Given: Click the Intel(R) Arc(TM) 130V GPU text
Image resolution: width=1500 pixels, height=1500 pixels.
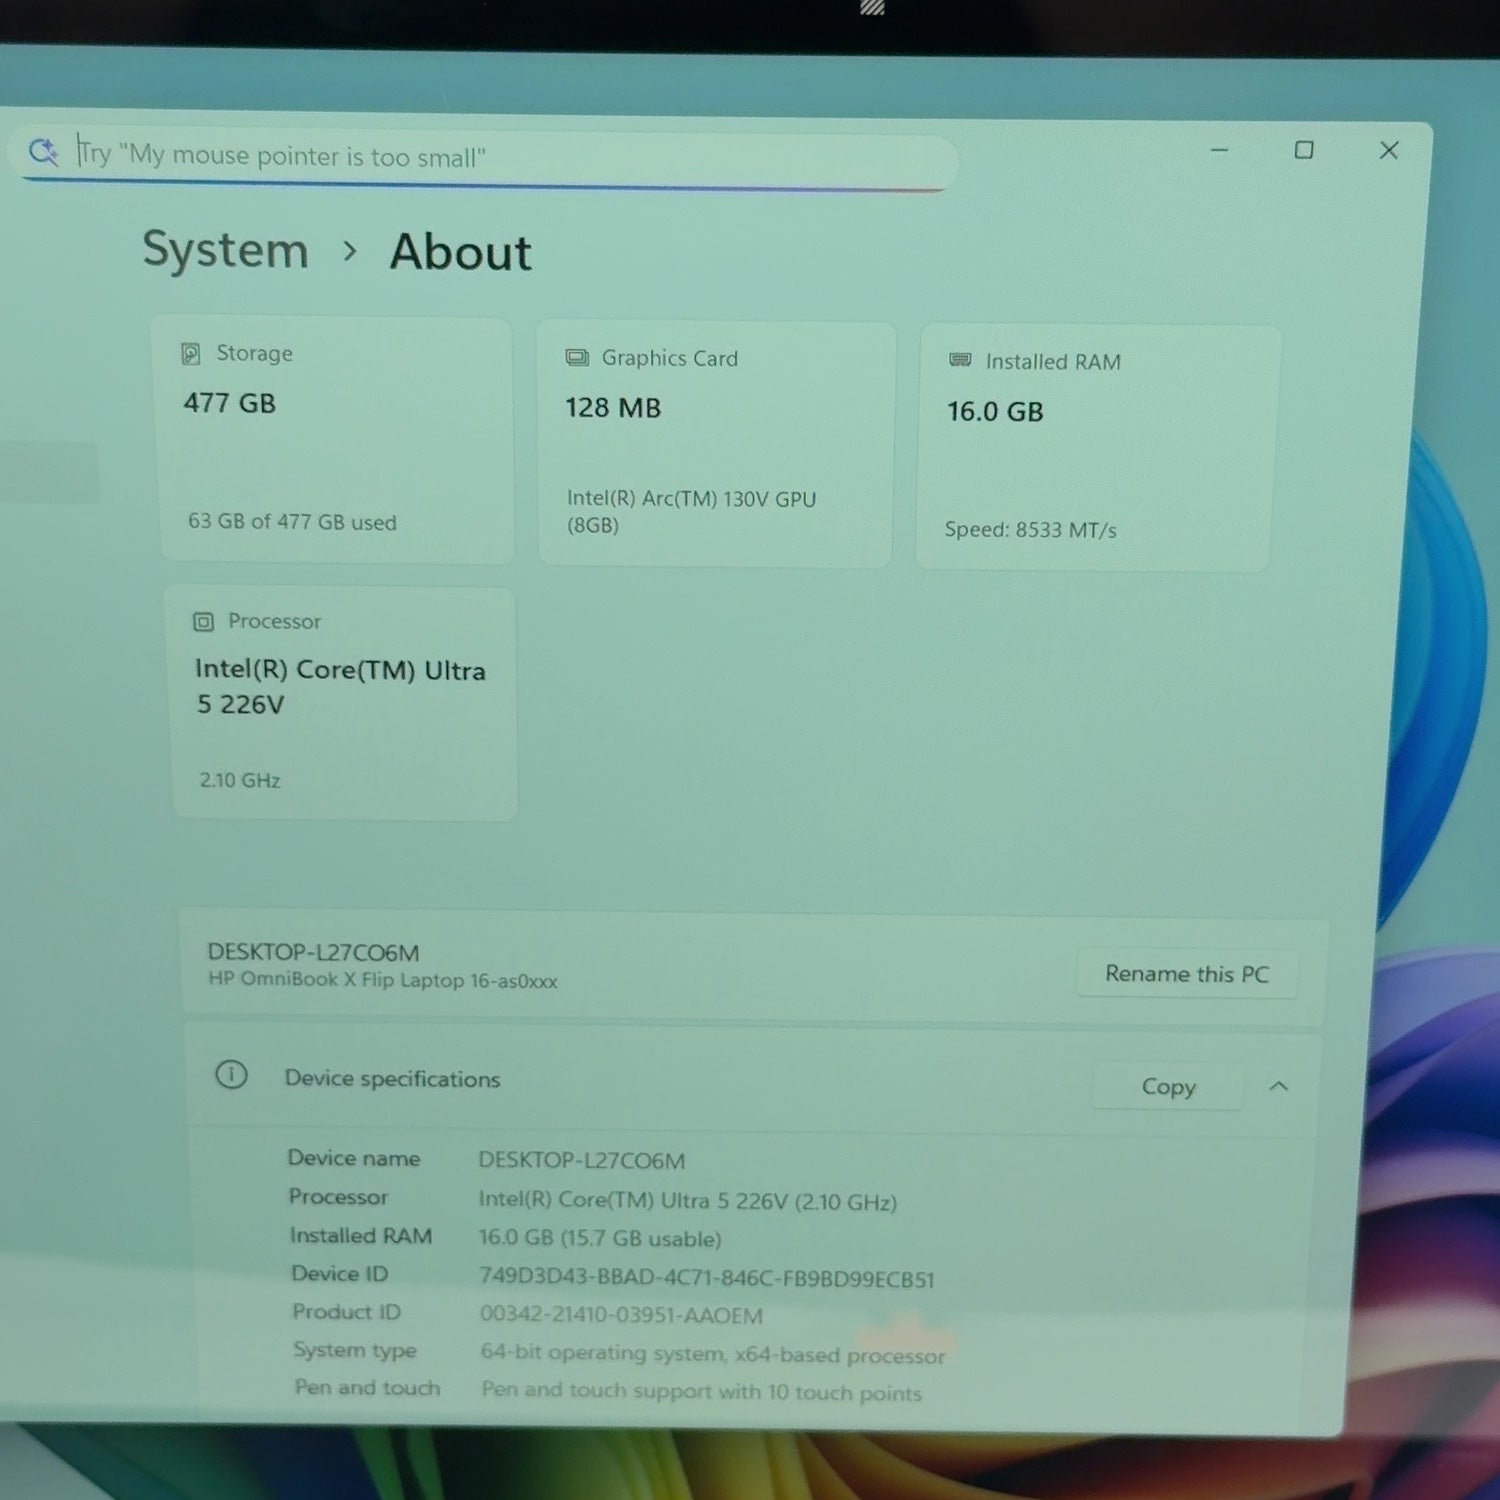Looking at the screenshot, I should point(691,511).
